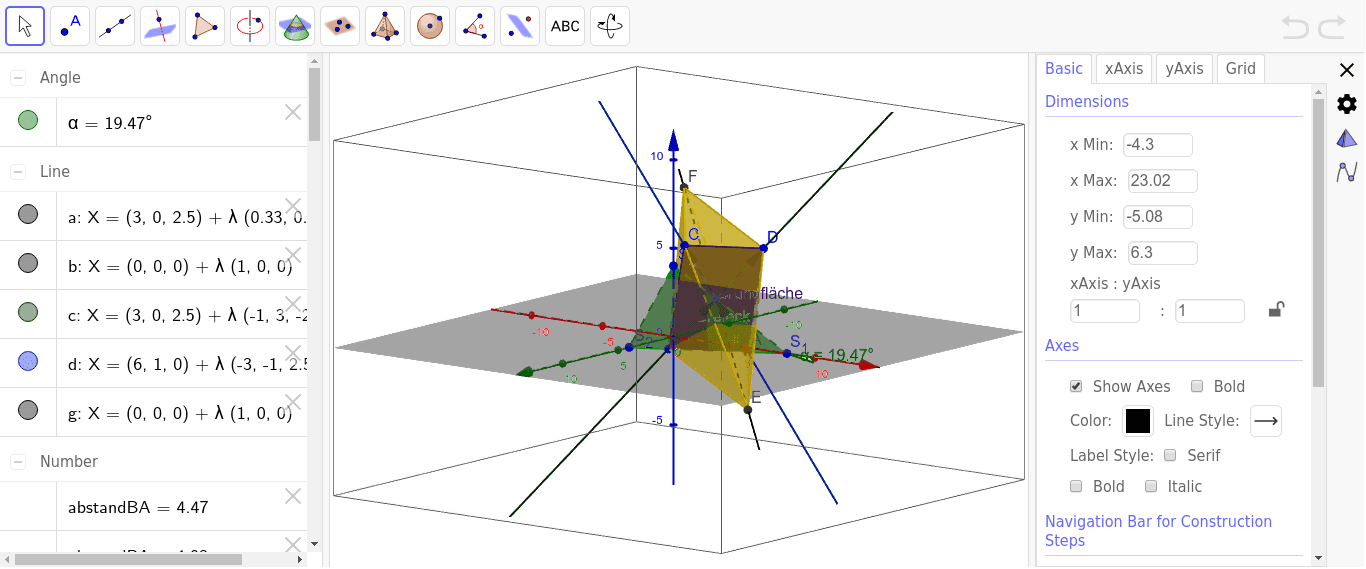The width and height of the screenshot is (1366, 569).
Task: Switch to the yAxis tab
Action: click(x=1185, y=69)
